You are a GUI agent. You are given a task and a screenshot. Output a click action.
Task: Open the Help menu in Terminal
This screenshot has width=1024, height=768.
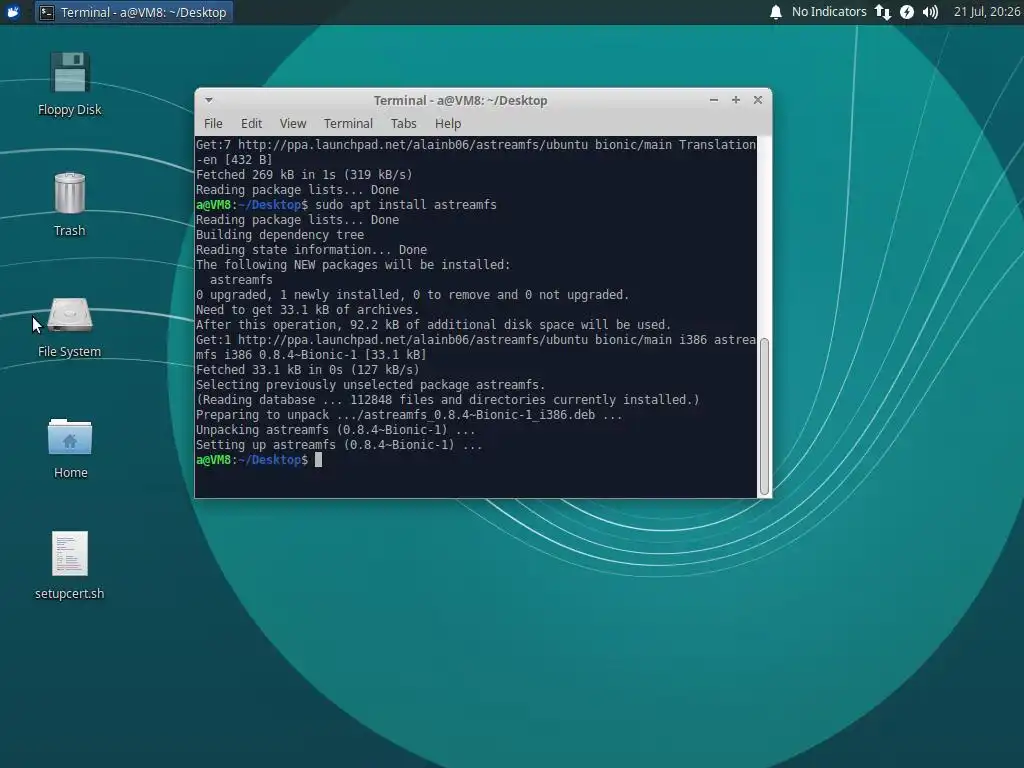tap(448, 123)
